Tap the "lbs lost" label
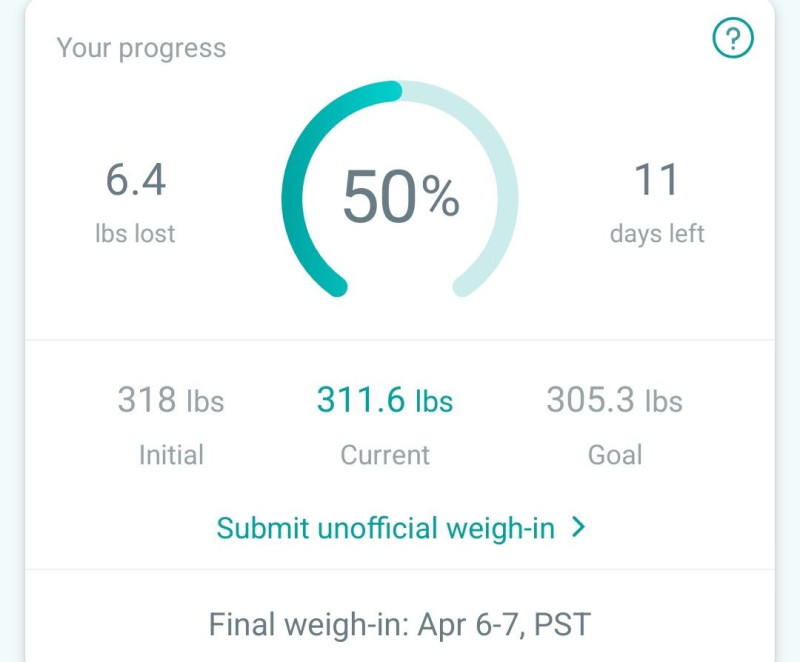Screen dimensions: 800x662 click(x=135, y=234)
